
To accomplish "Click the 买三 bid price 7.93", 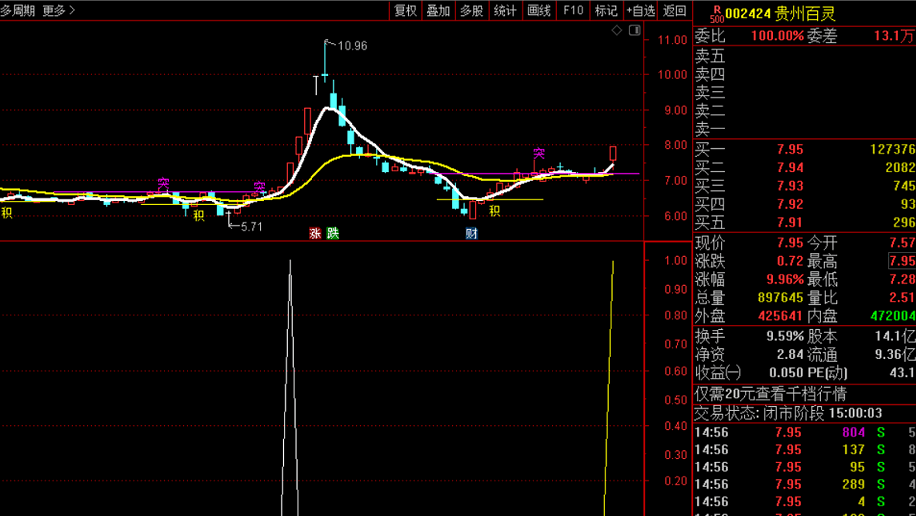I will (790, 186).
